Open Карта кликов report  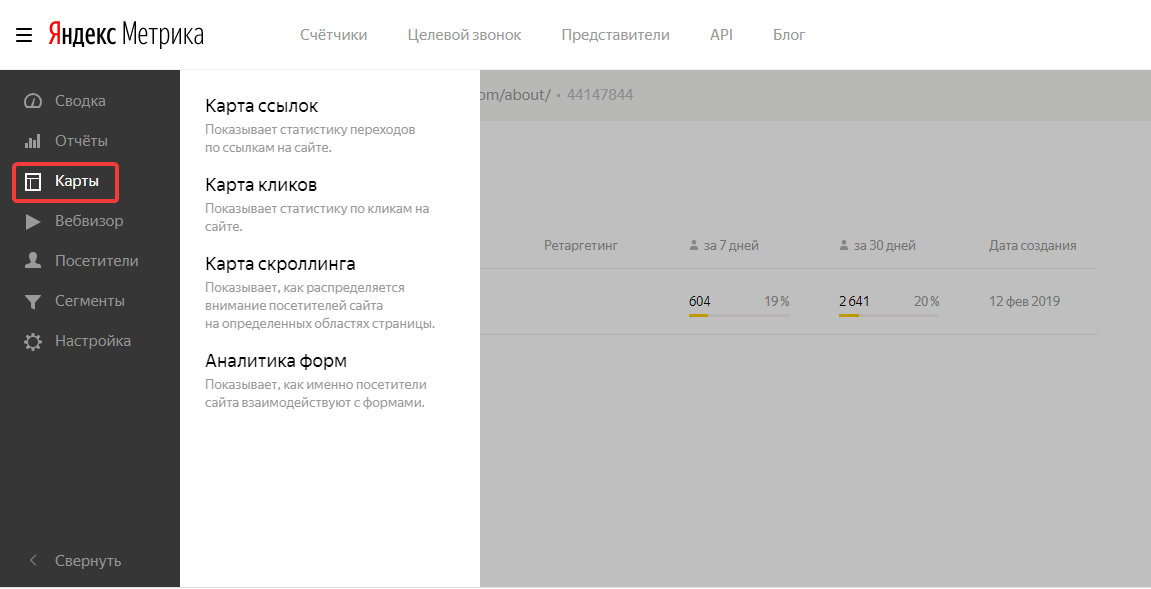[261, 184]
